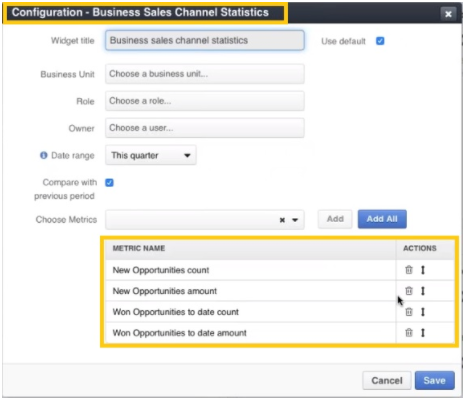Clear the Choose Metrics selection with x
This screenshot has width=465, height=400.
coord(282,220)
